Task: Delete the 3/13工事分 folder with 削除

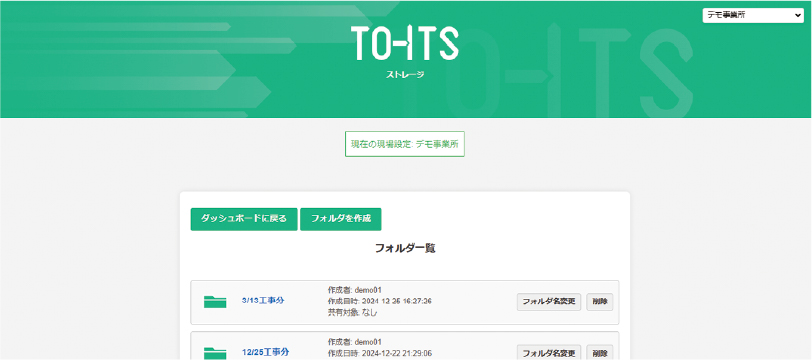Action: (x=600, y=302)
